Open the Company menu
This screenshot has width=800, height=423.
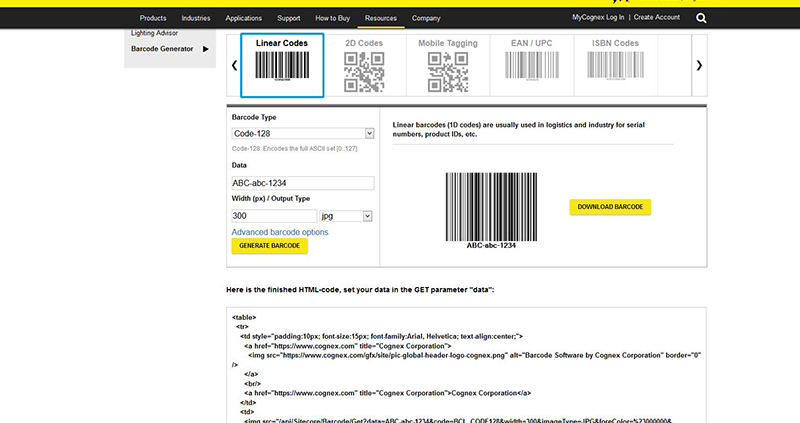426,18
